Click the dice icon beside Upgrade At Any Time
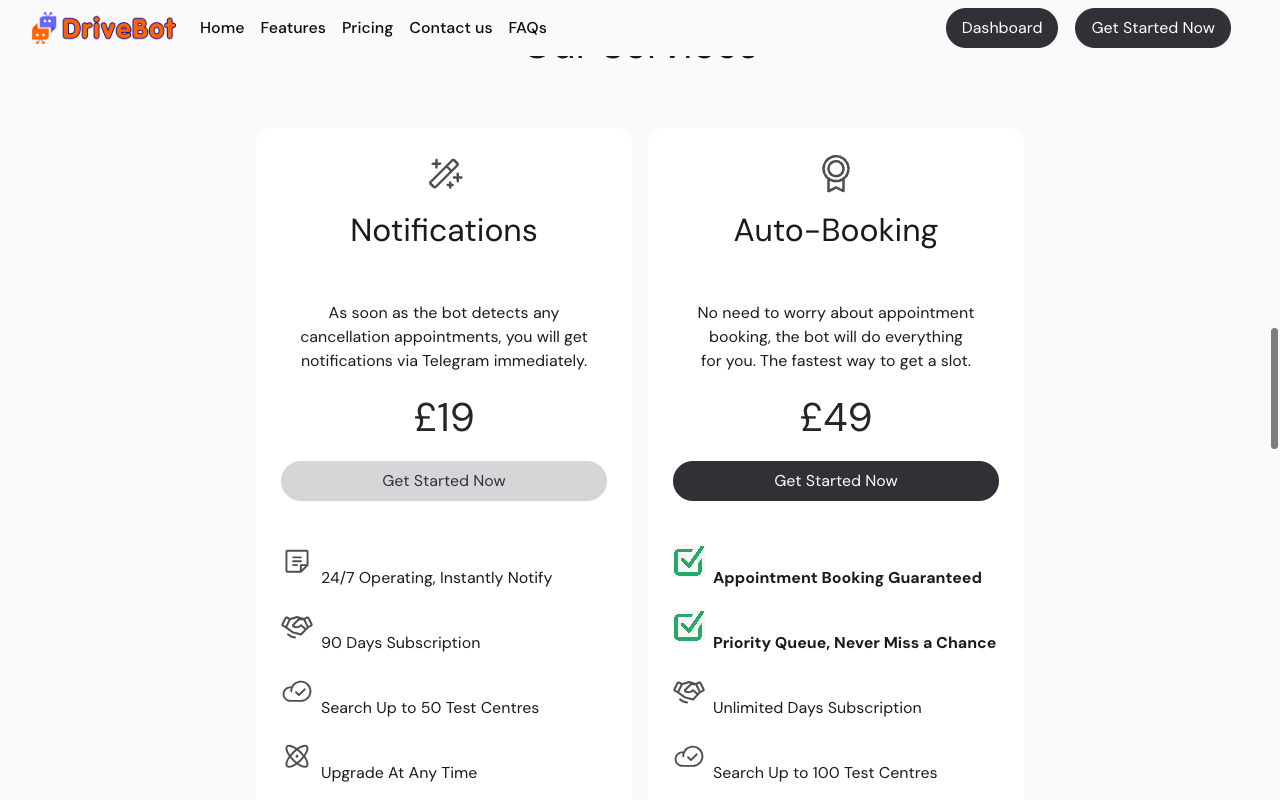 coord(296,756)
